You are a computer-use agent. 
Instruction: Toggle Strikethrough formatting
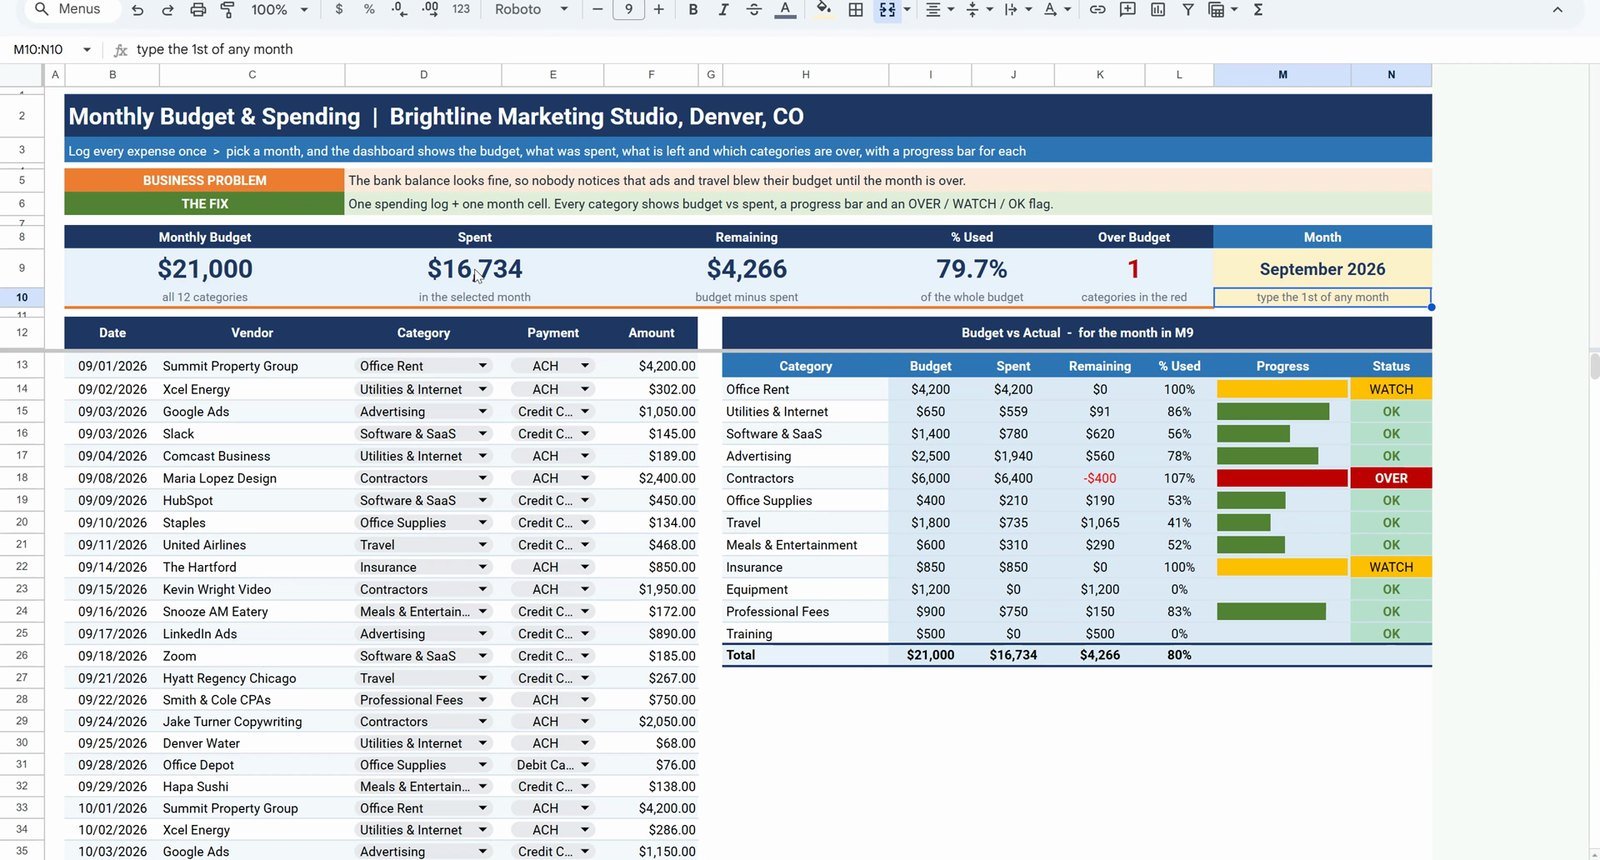coord(754,10)
